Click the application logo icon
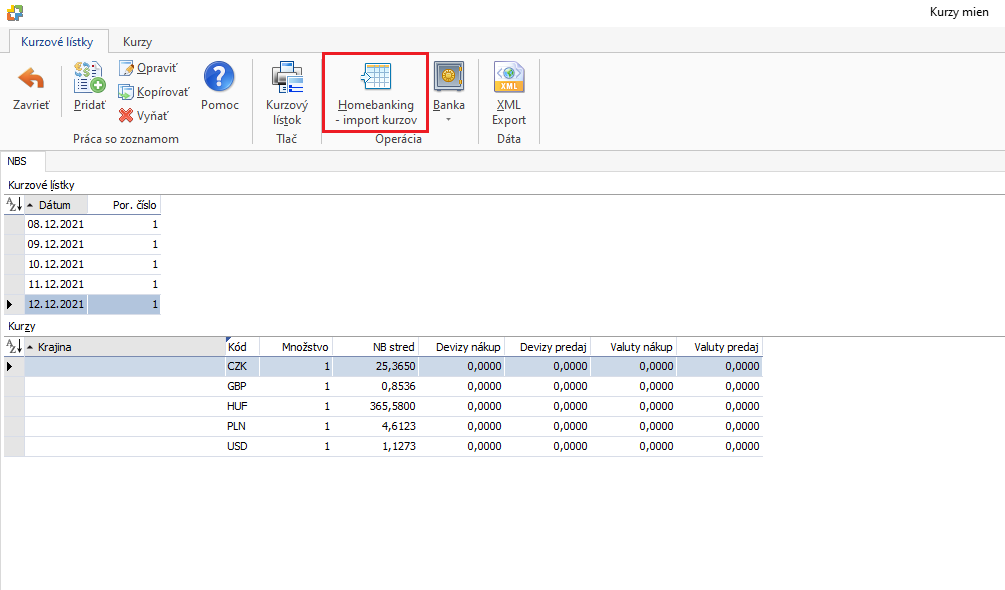 15,12
